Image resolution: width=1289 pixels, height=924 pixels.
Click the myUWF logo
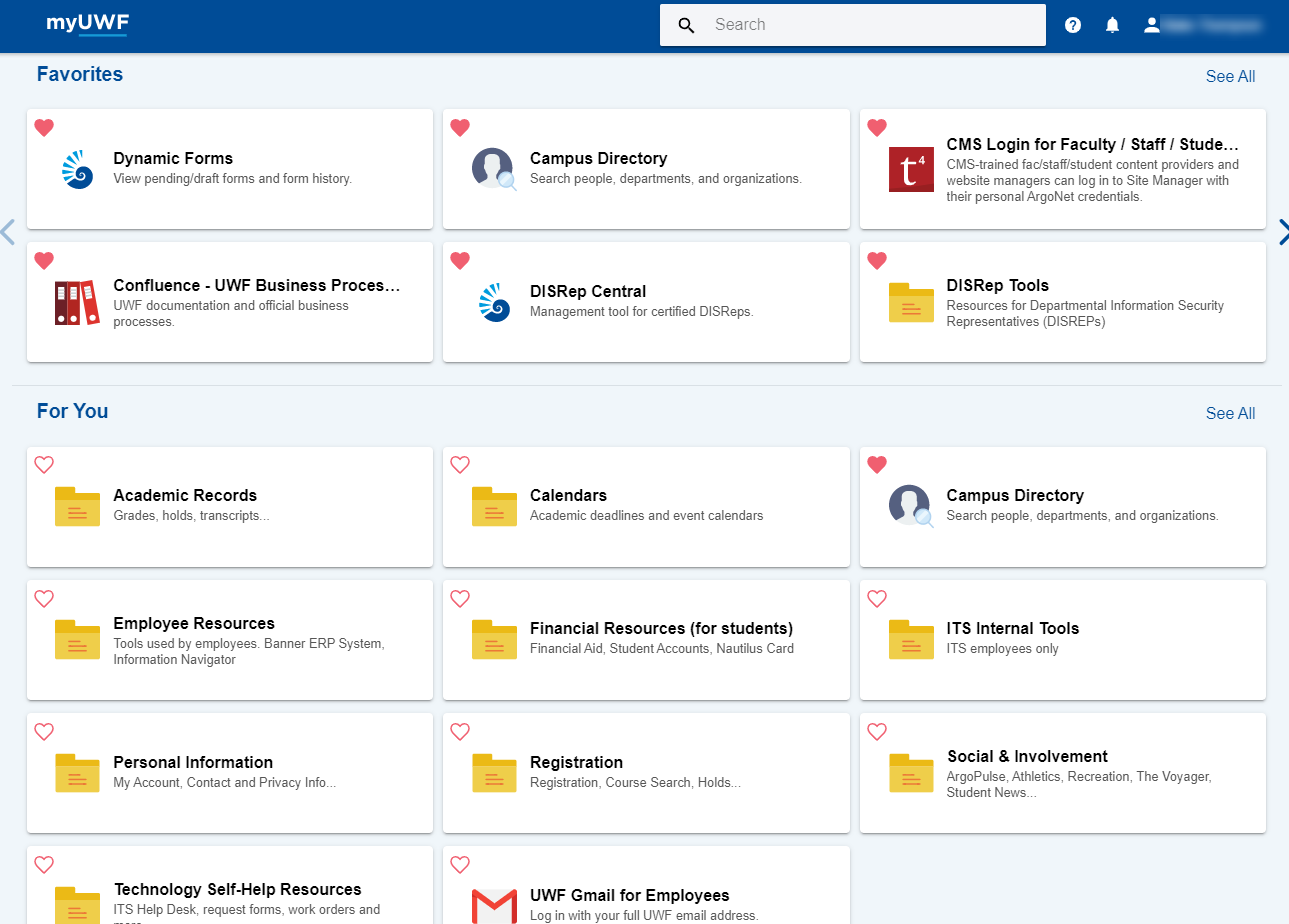87,24
